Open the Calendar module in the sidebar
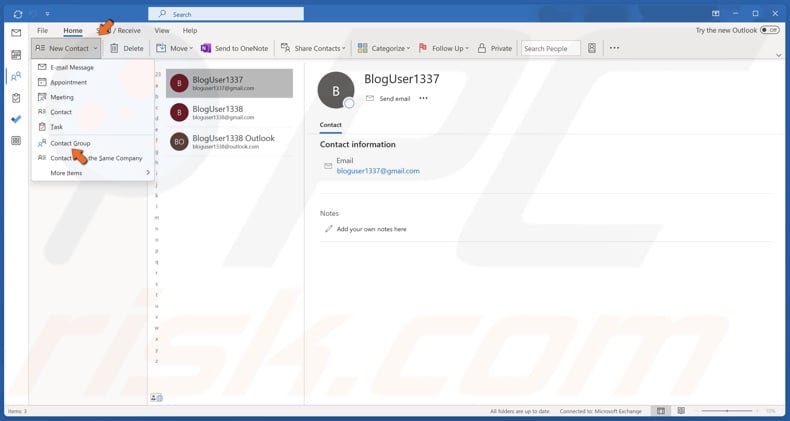790x421 pixels. coord(16,55)
